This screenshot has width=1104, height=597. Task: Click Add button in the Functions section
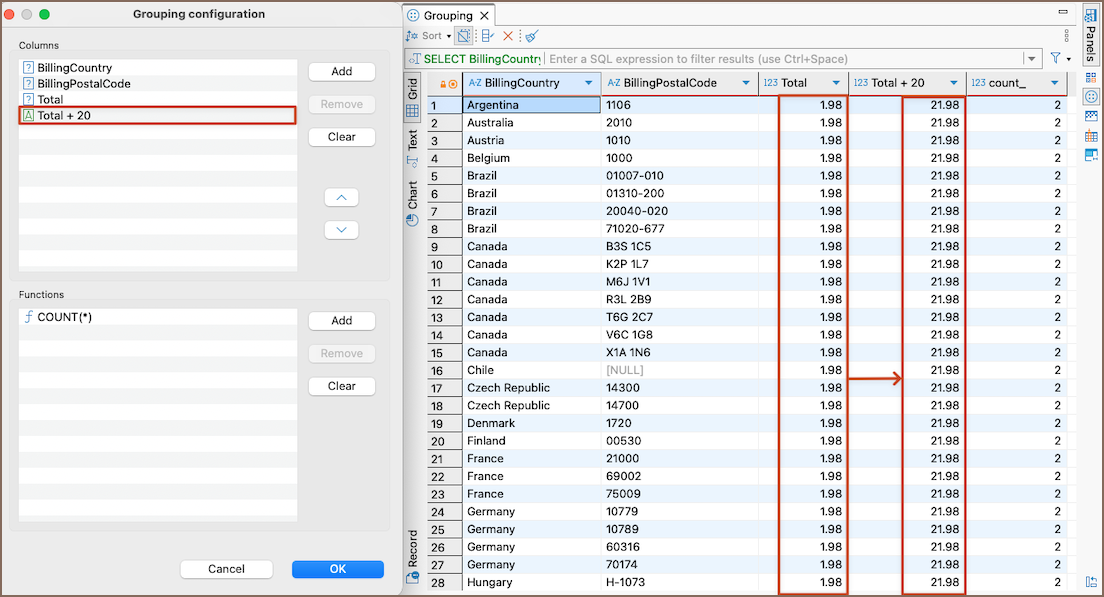click(341, 321)
